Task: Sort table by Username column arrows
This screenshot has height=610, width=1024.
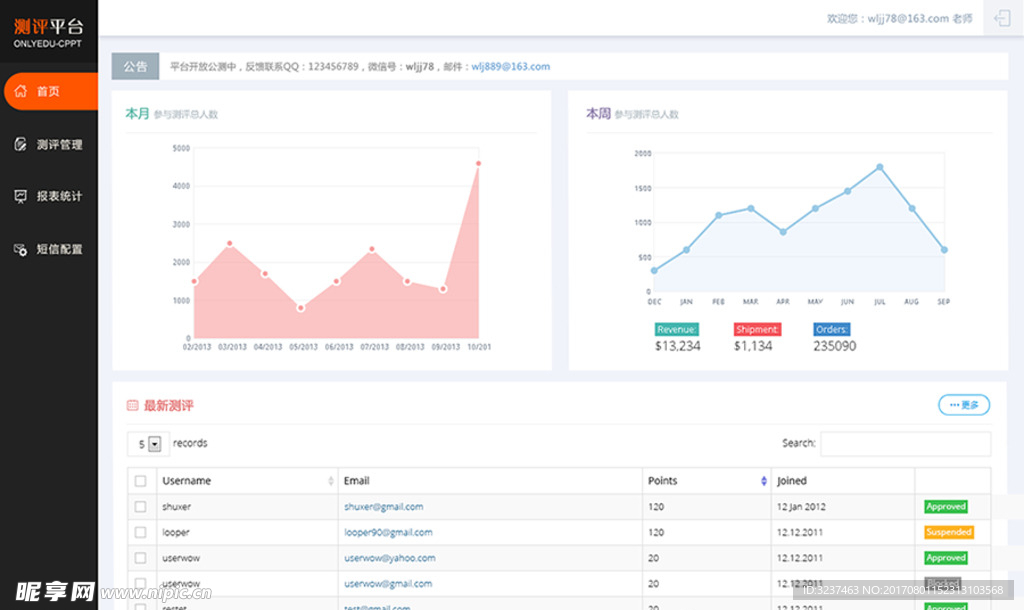Action: click(331, 481)
